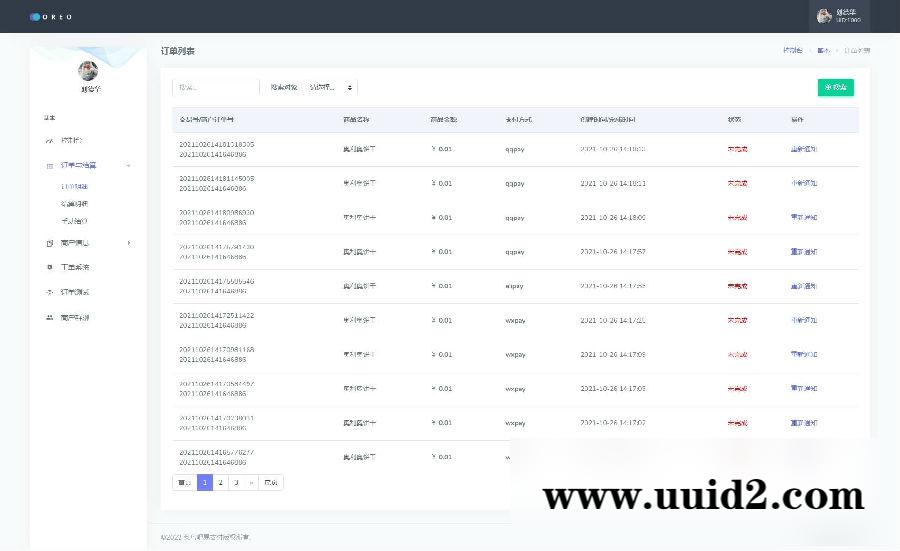Viewport: 900px width, 551px height.
Task: Open the 控制台 dashboard menu item
Action: [72, 140]
